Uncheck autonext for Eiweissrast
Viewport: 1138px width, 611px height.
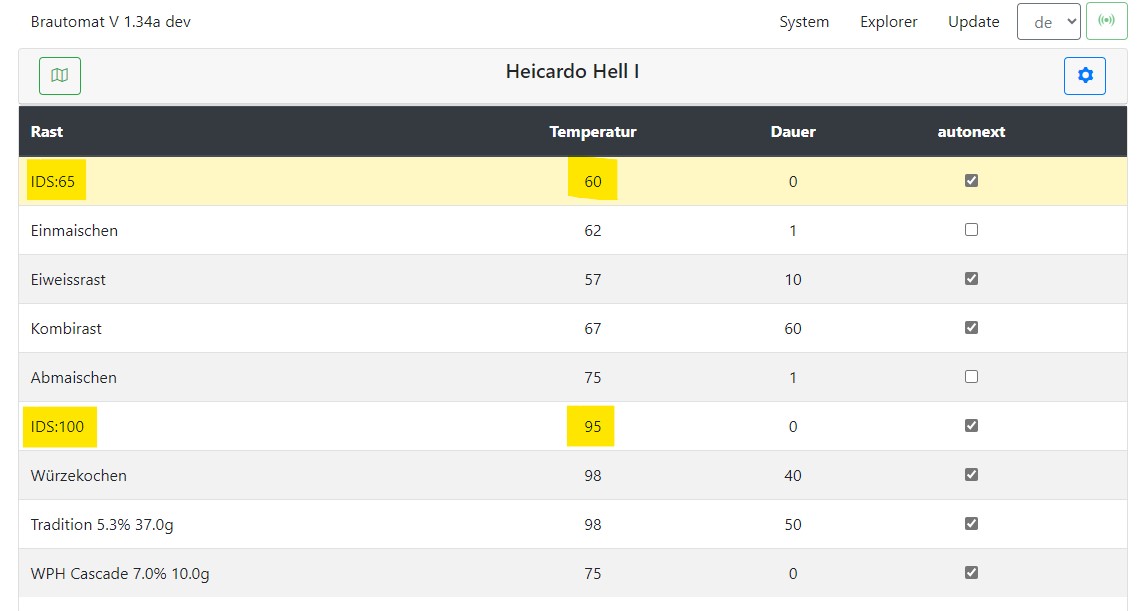971,279
